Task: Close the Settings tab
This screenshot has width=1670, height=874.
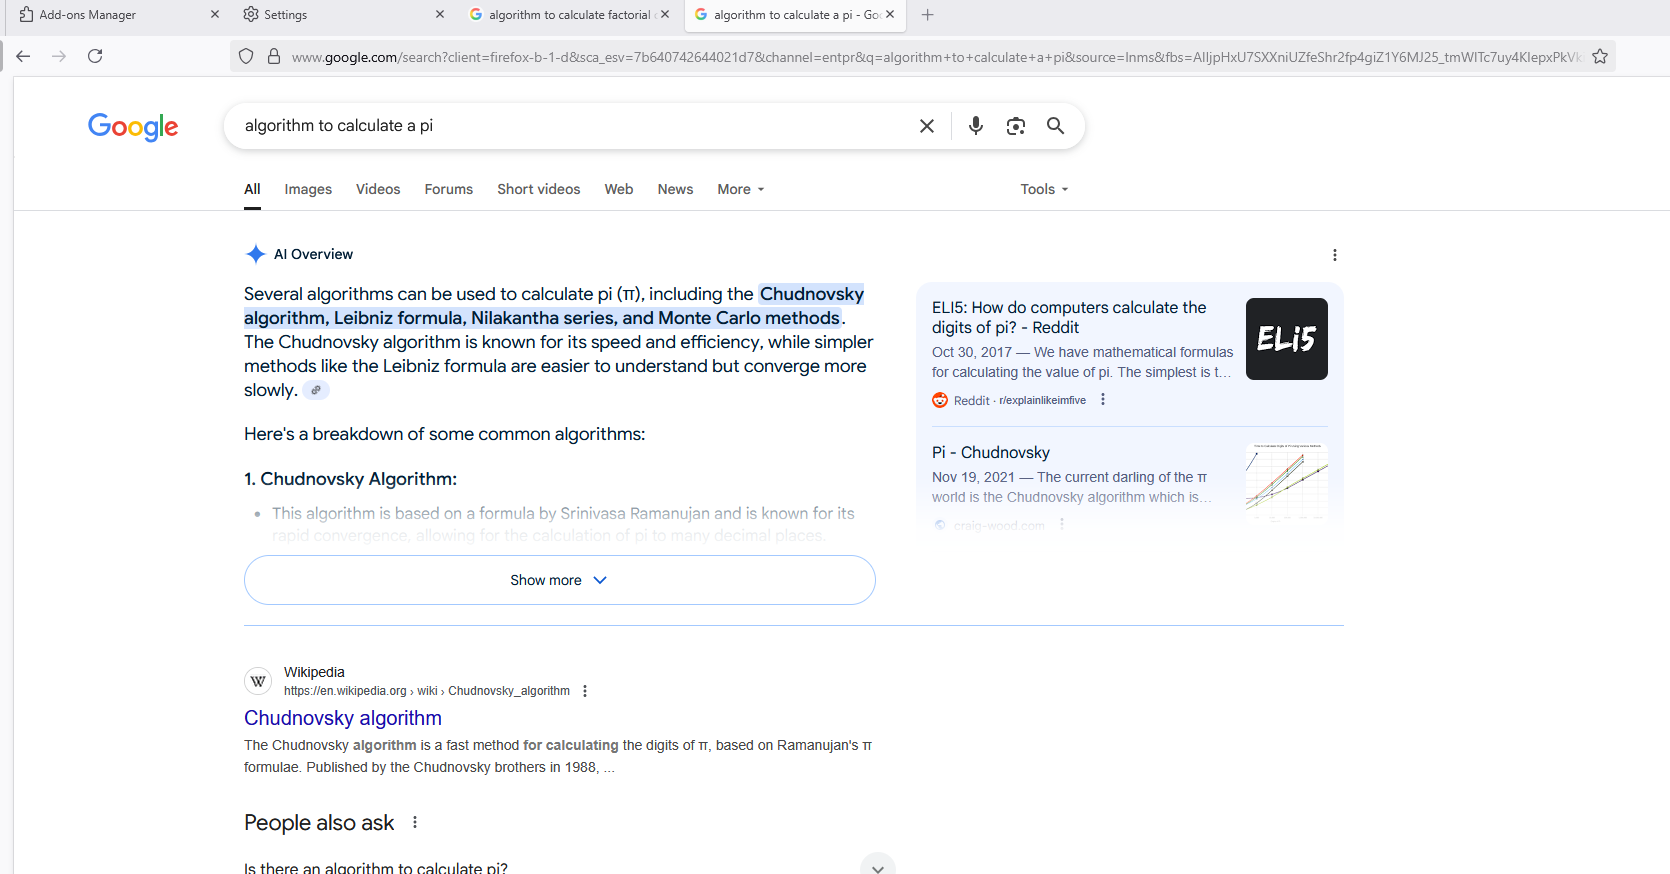Action: 440,15
